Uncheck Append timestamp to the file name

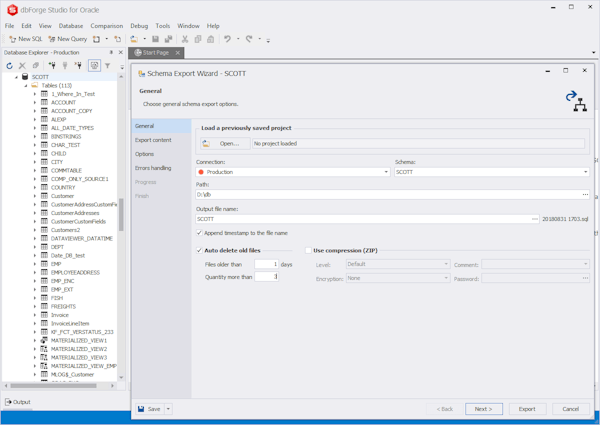tap(199, 233)
